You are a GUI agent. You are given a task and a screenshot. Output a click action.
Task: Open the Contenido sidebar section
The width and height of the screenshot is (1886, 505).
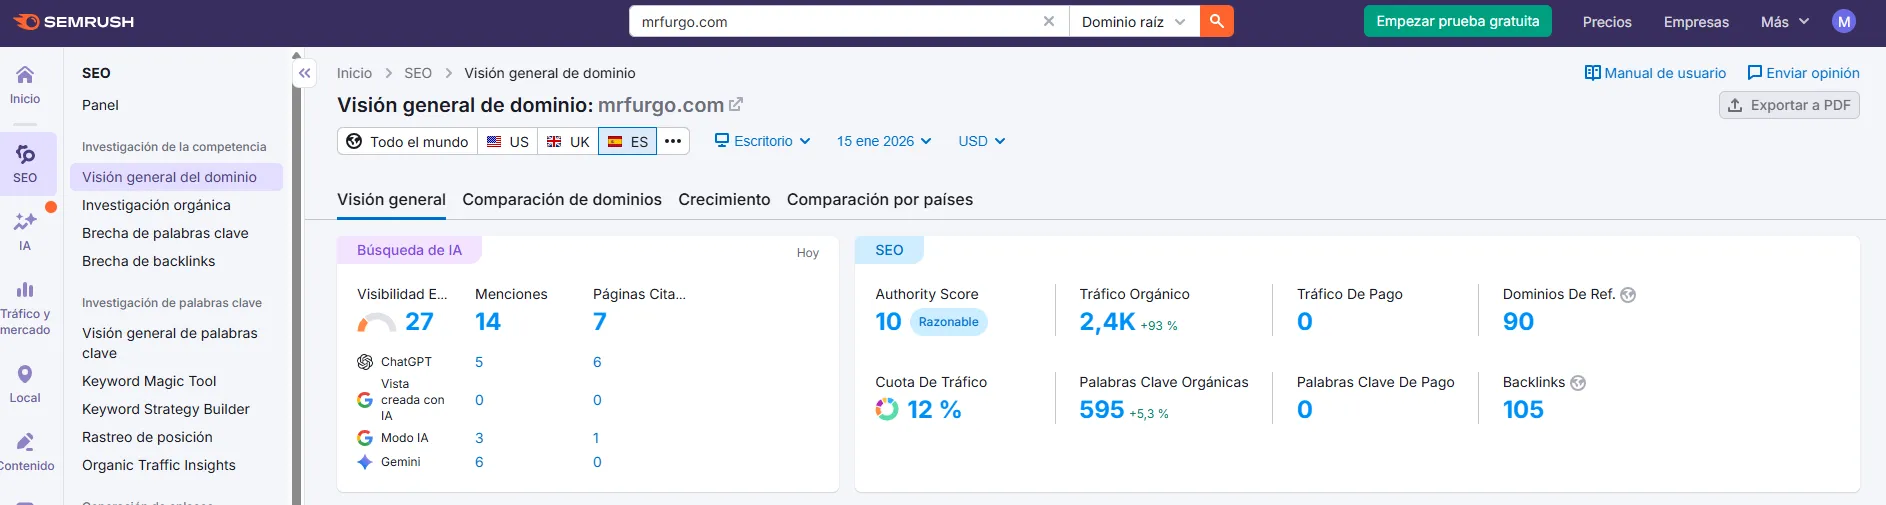pos(25,452)
